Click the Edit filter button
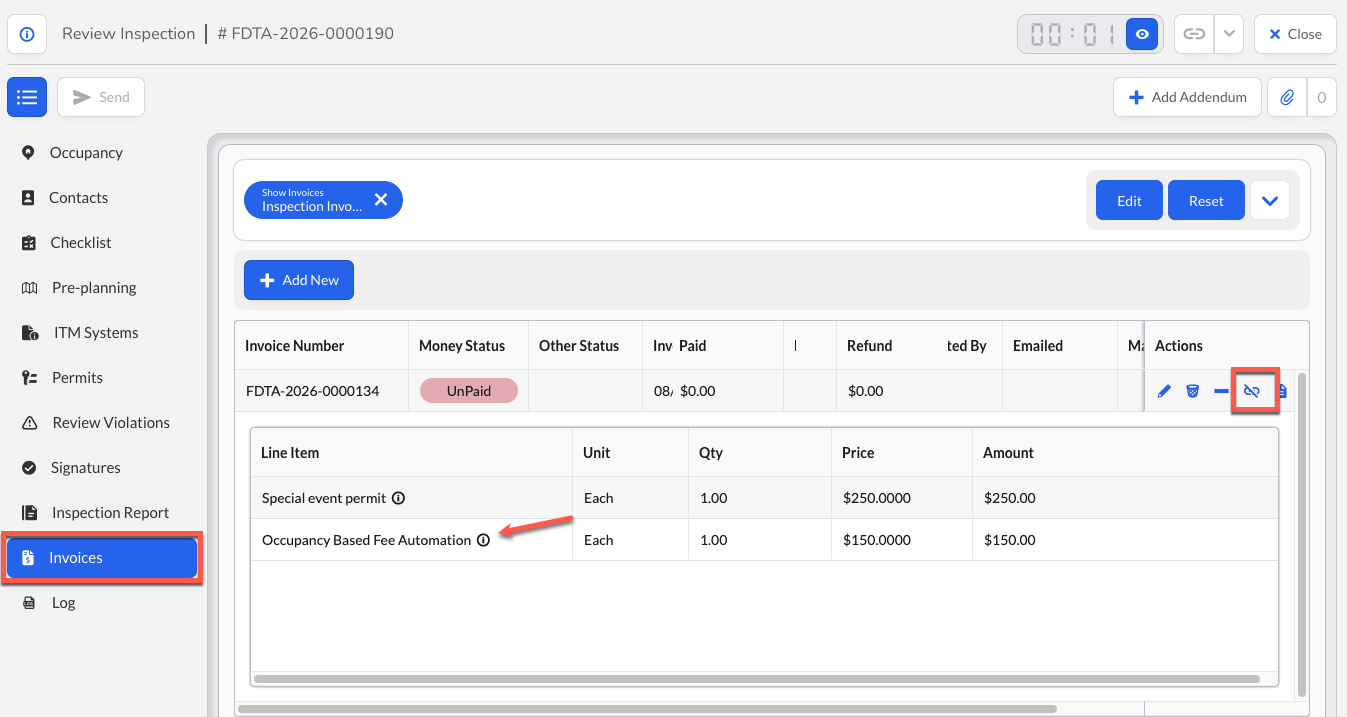 coord(1129,200)
